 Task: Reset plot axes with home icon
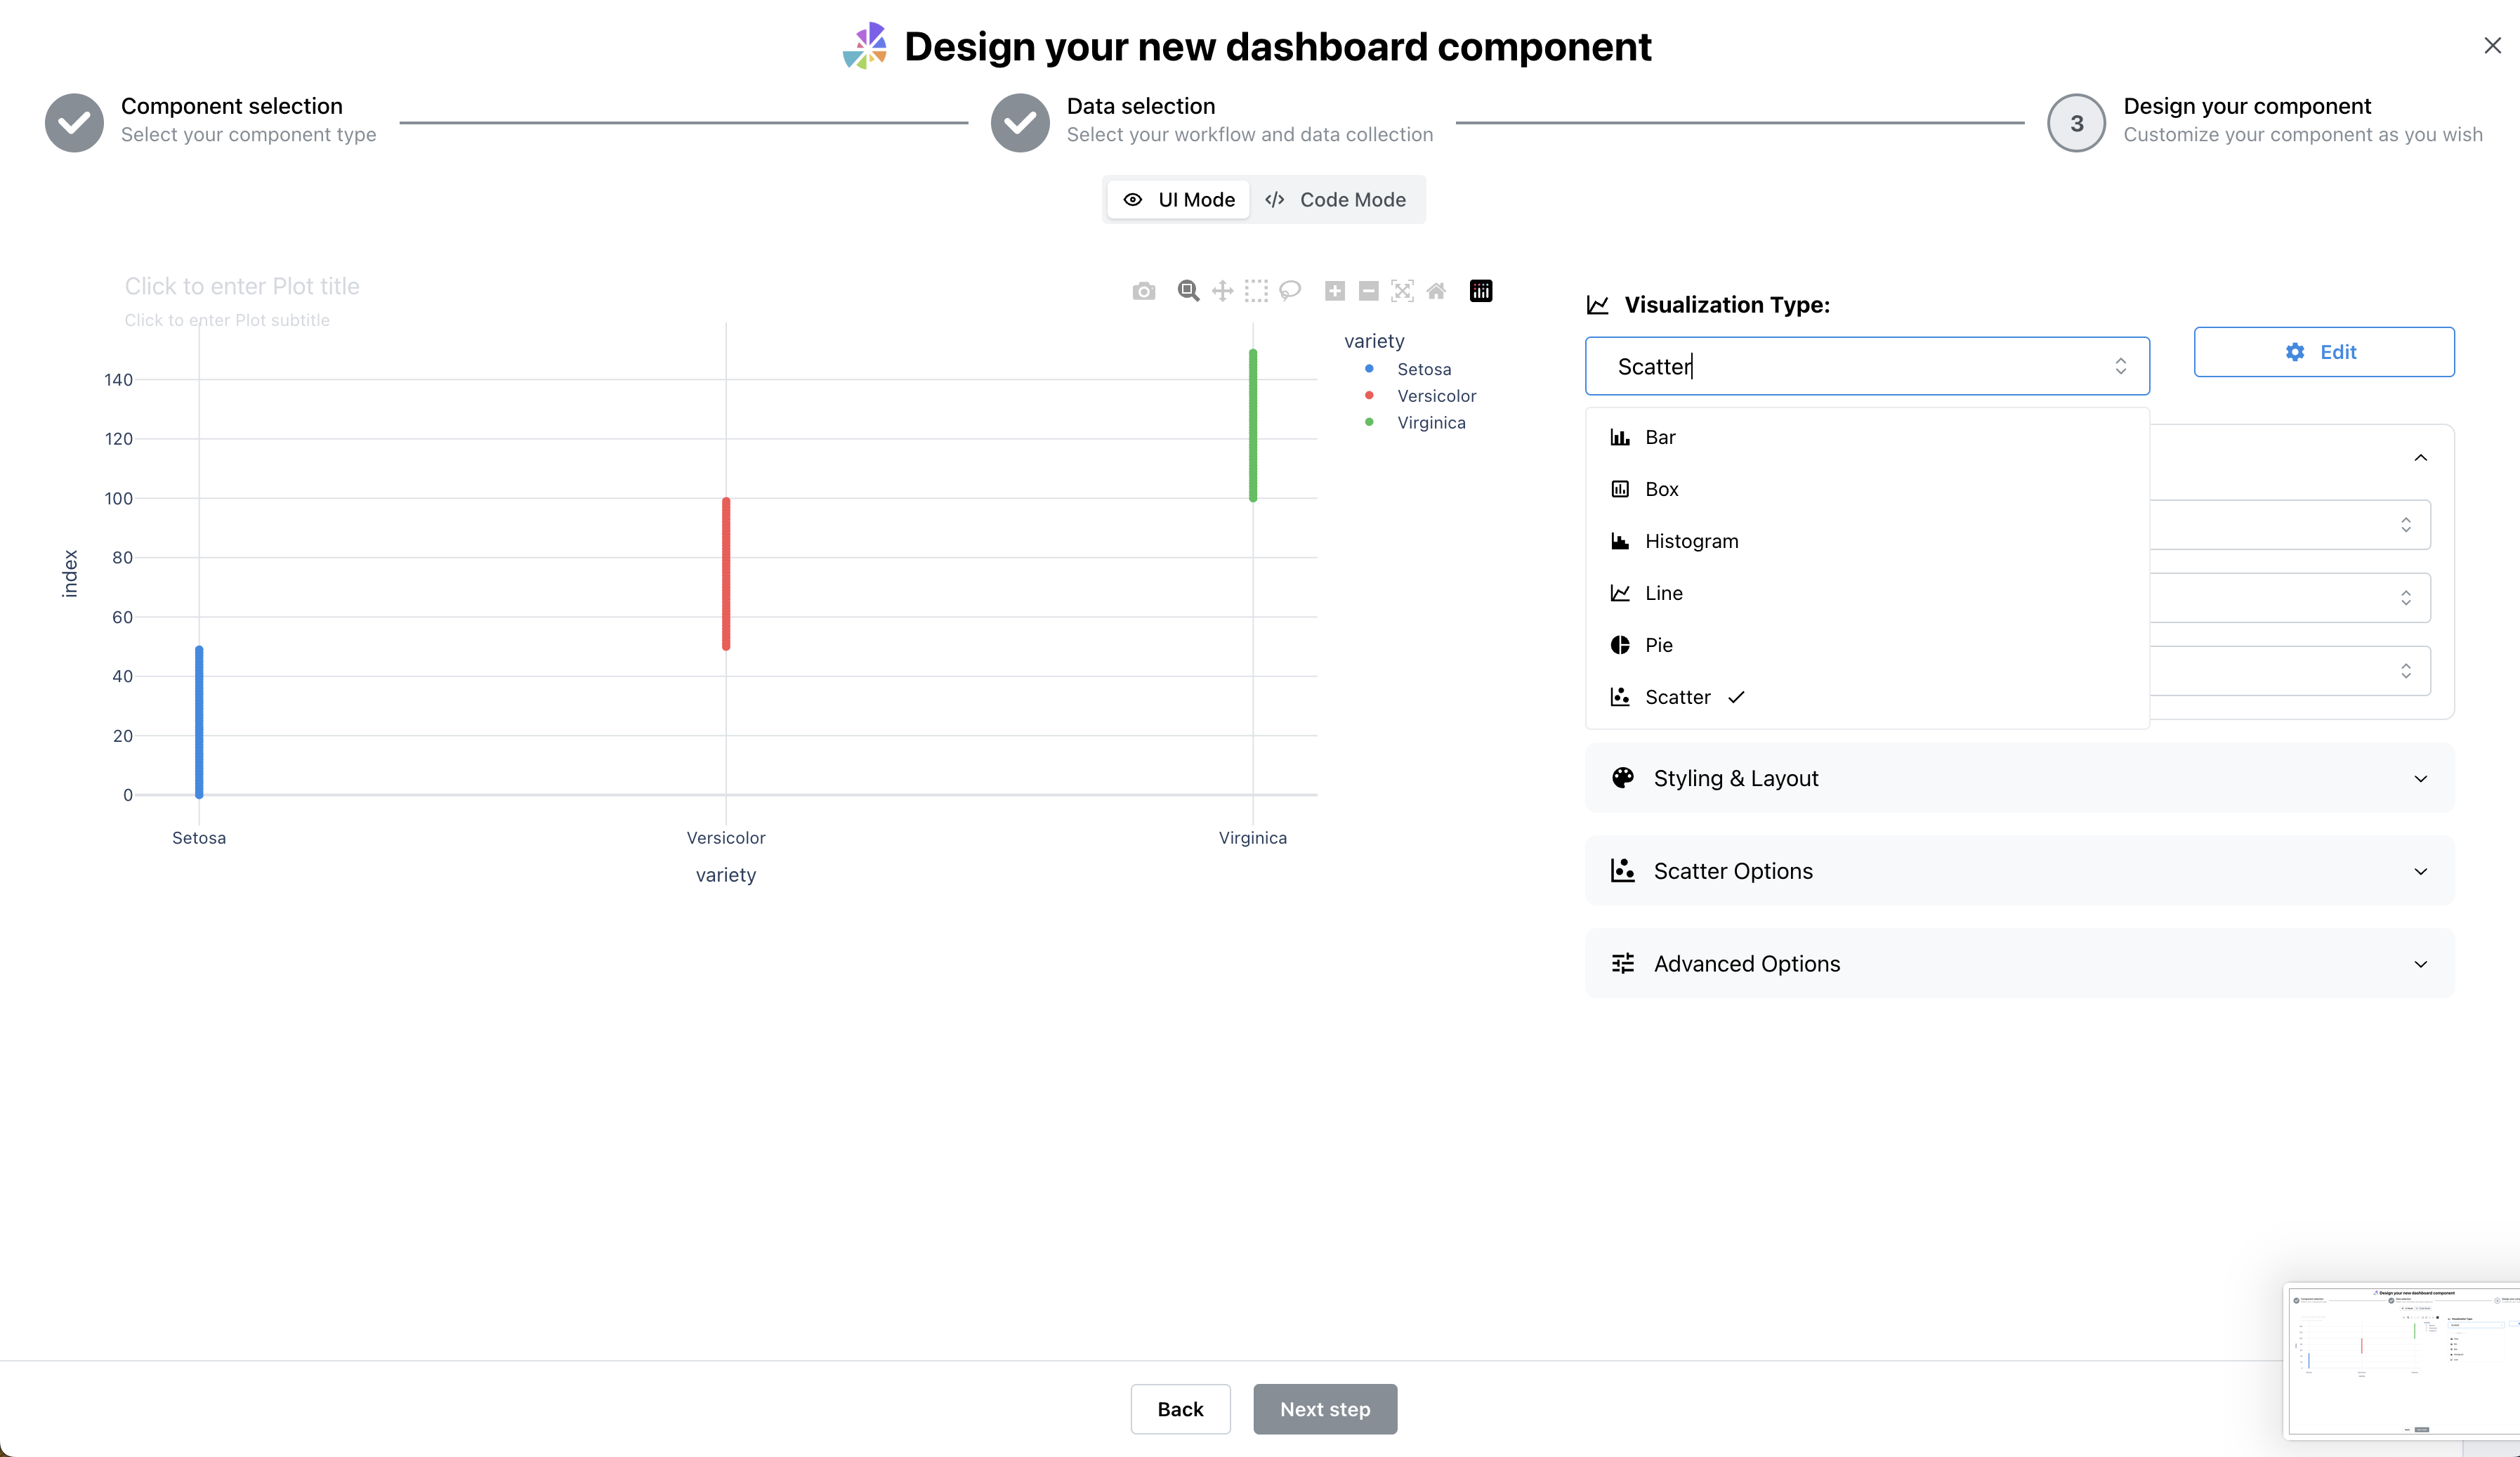click(x=1436, y=291)
